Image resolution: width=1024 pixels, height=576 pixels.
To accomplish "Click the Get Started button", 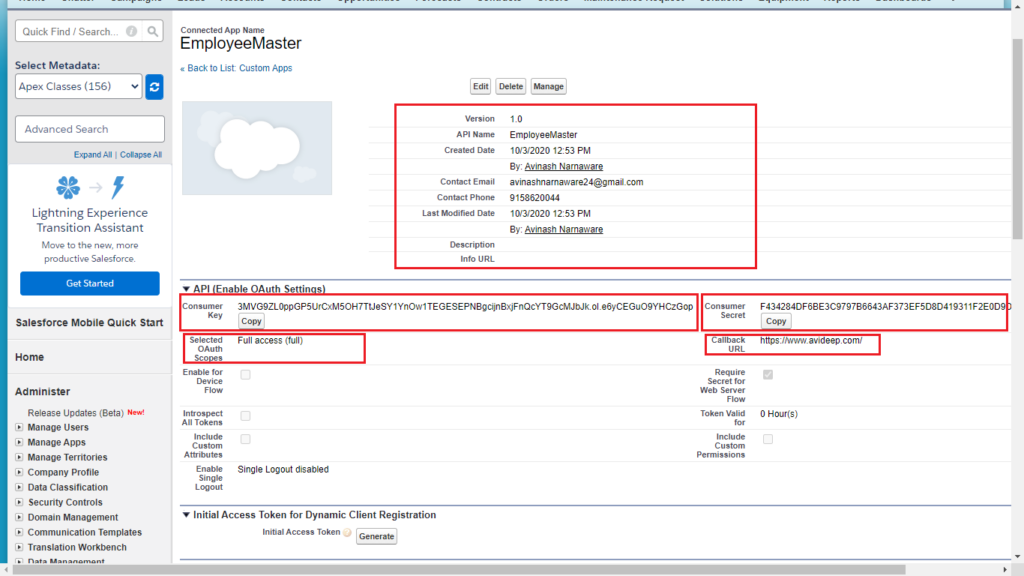I will [90, 283].
